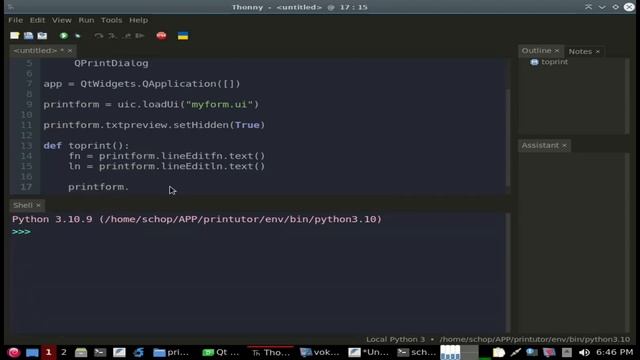
Task: Click the network plug tray icon
Action: (516, 352)
